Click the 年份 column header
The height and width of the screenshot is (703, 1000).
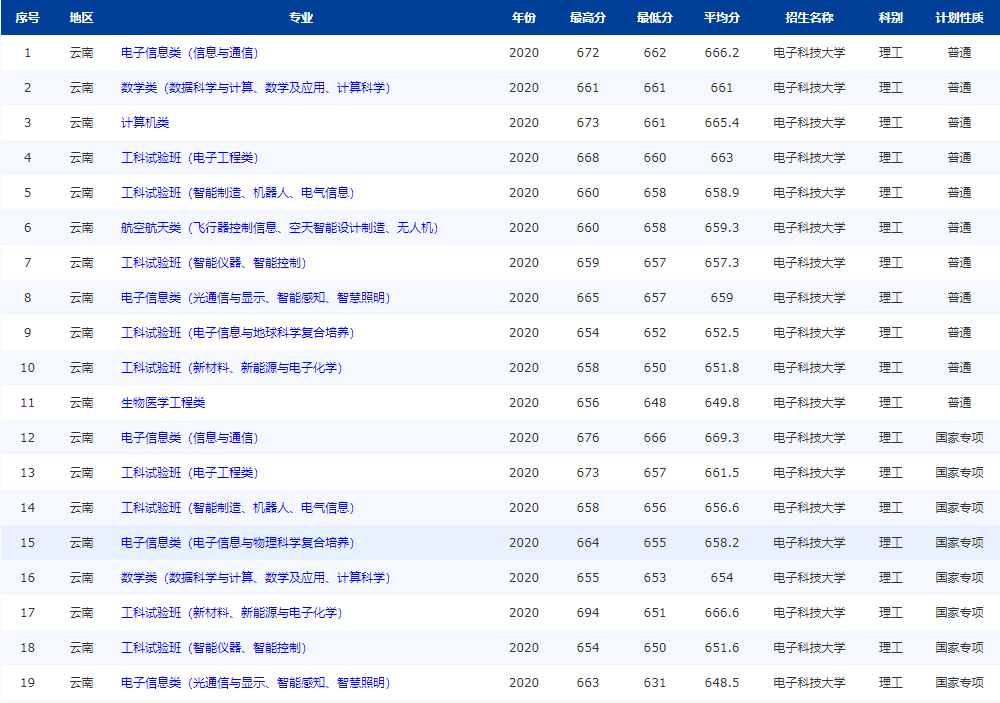pyautogui.click(x=524, y=18)
